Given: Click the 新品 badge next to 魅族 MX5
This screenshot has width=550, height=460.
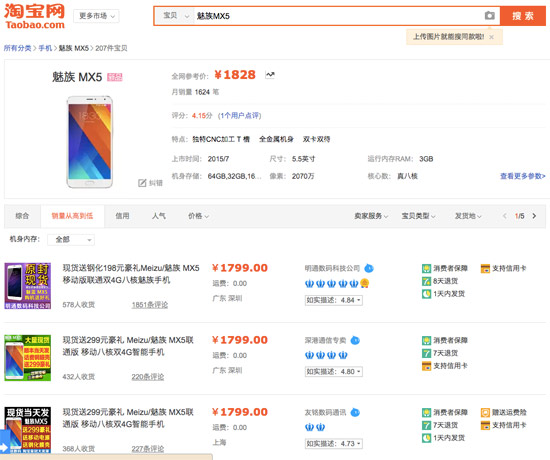Looking at the screenshot, I should (x=115, y=77).
